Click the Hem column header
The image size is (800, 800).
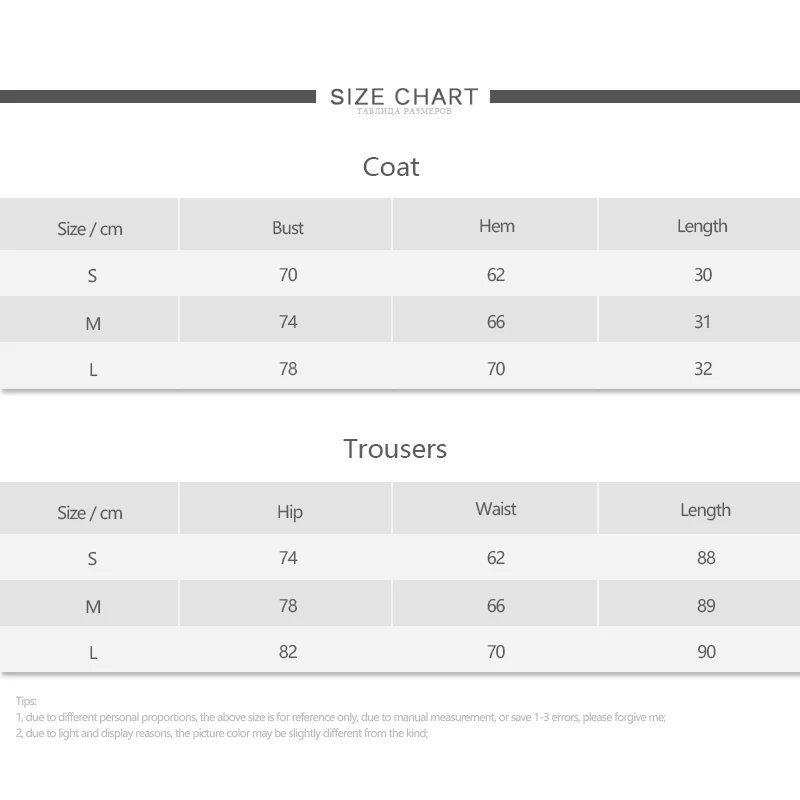[496, 226]
